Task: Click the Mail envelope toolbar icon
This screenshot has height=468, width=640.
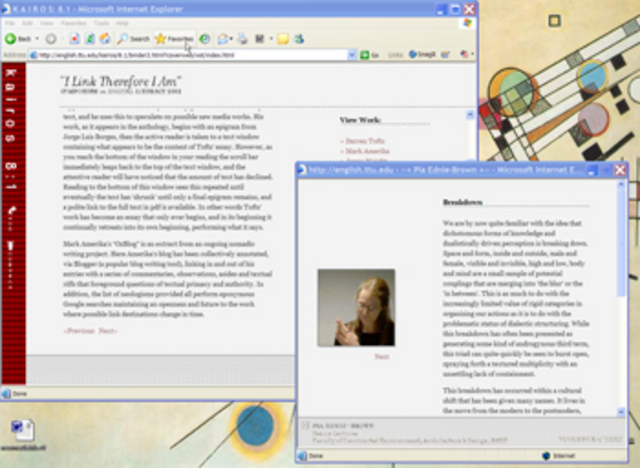Action: (222, 39)
